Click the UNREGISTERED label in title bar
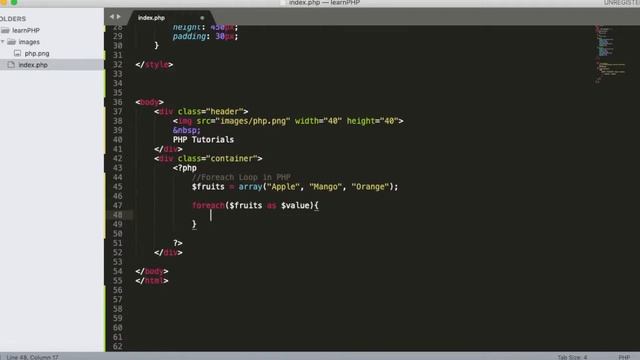640x360 pixels. click(x=622, y=2)
